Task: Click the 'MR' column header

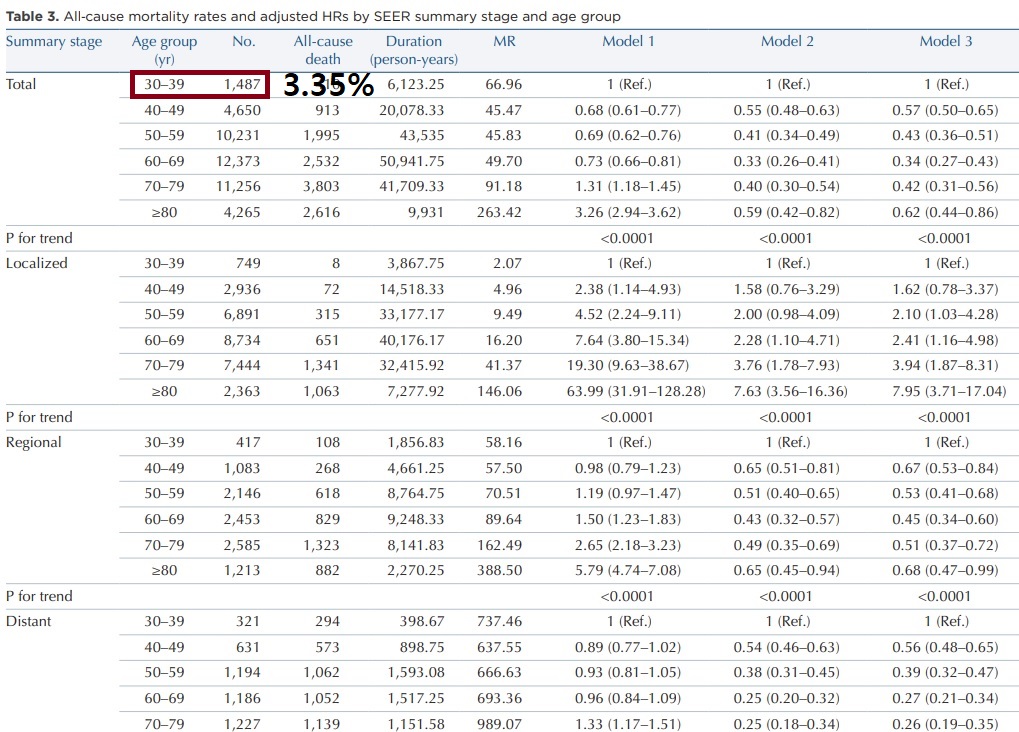Action: (504, 42)
